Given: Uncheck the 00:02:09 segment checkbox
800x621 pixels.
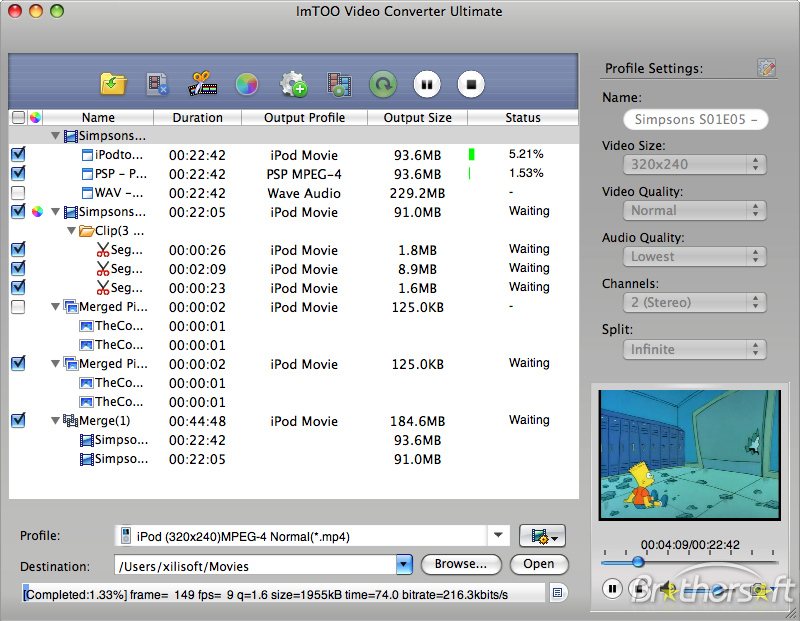Looking at the screenshot, I should 18,268.
